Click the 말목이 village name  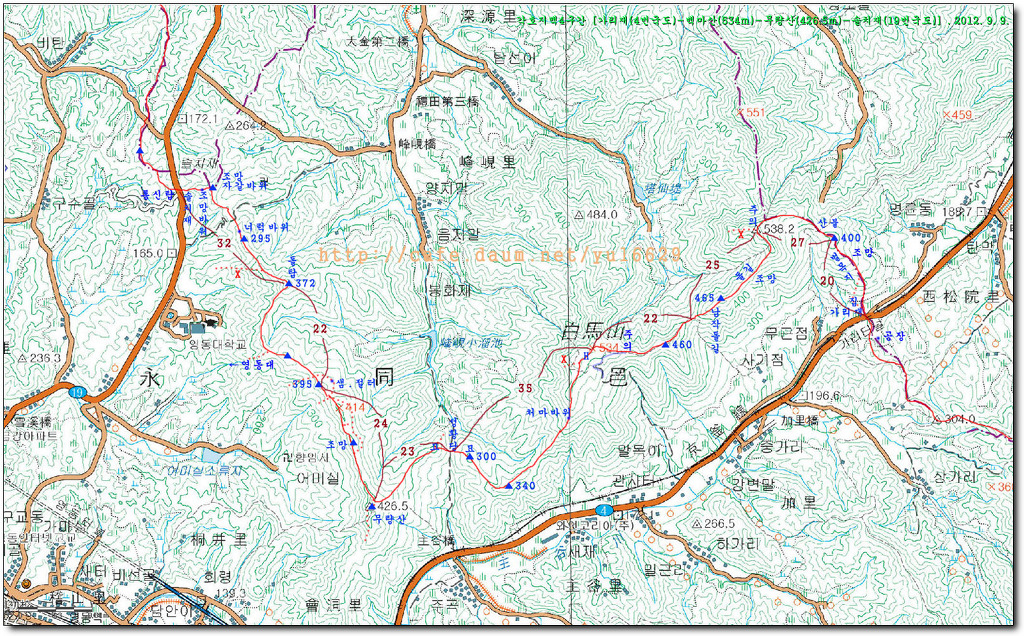(x=639, y=451)
